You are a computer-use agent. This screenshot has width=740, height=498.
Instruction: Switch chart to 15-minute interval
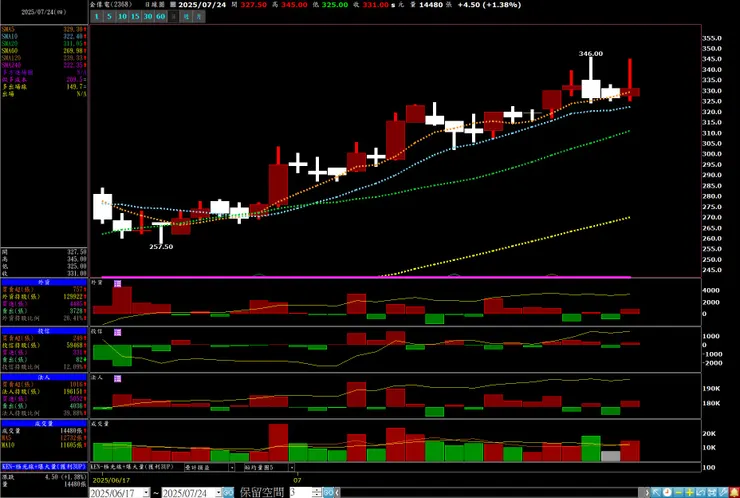(x=135, y=17)
